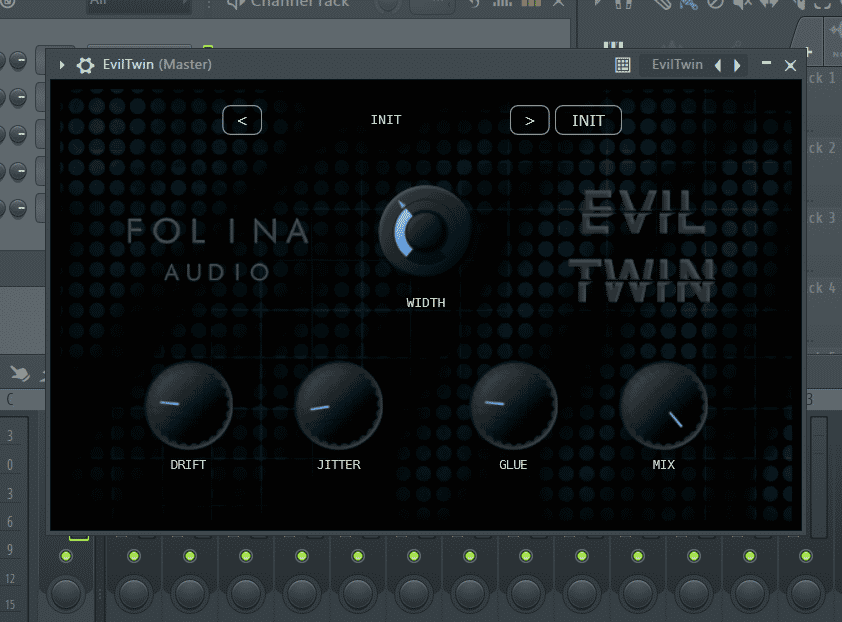Image resolution: width=842 pixels, height=622 pixels.
Task: Click the Master mixer track's pan knob
Action: click(66, 594)
